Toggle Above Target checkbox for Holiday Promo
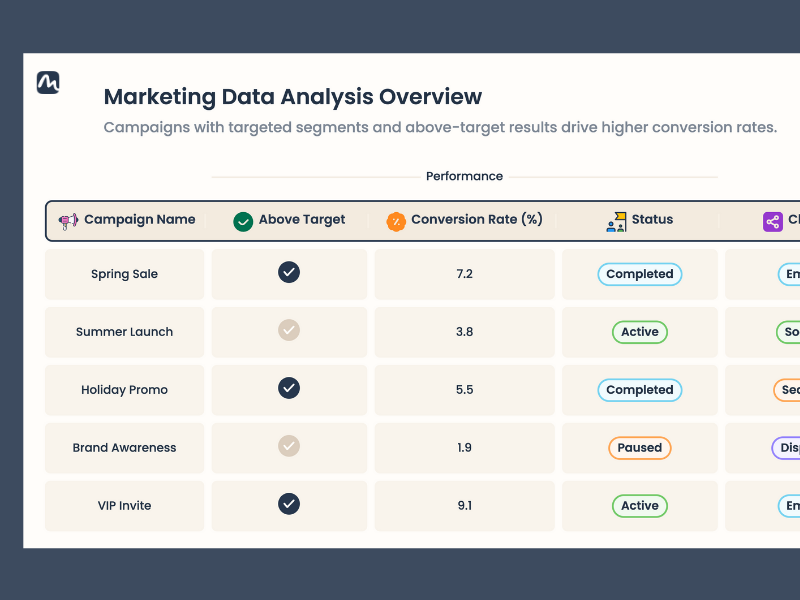 click(289, 388)
